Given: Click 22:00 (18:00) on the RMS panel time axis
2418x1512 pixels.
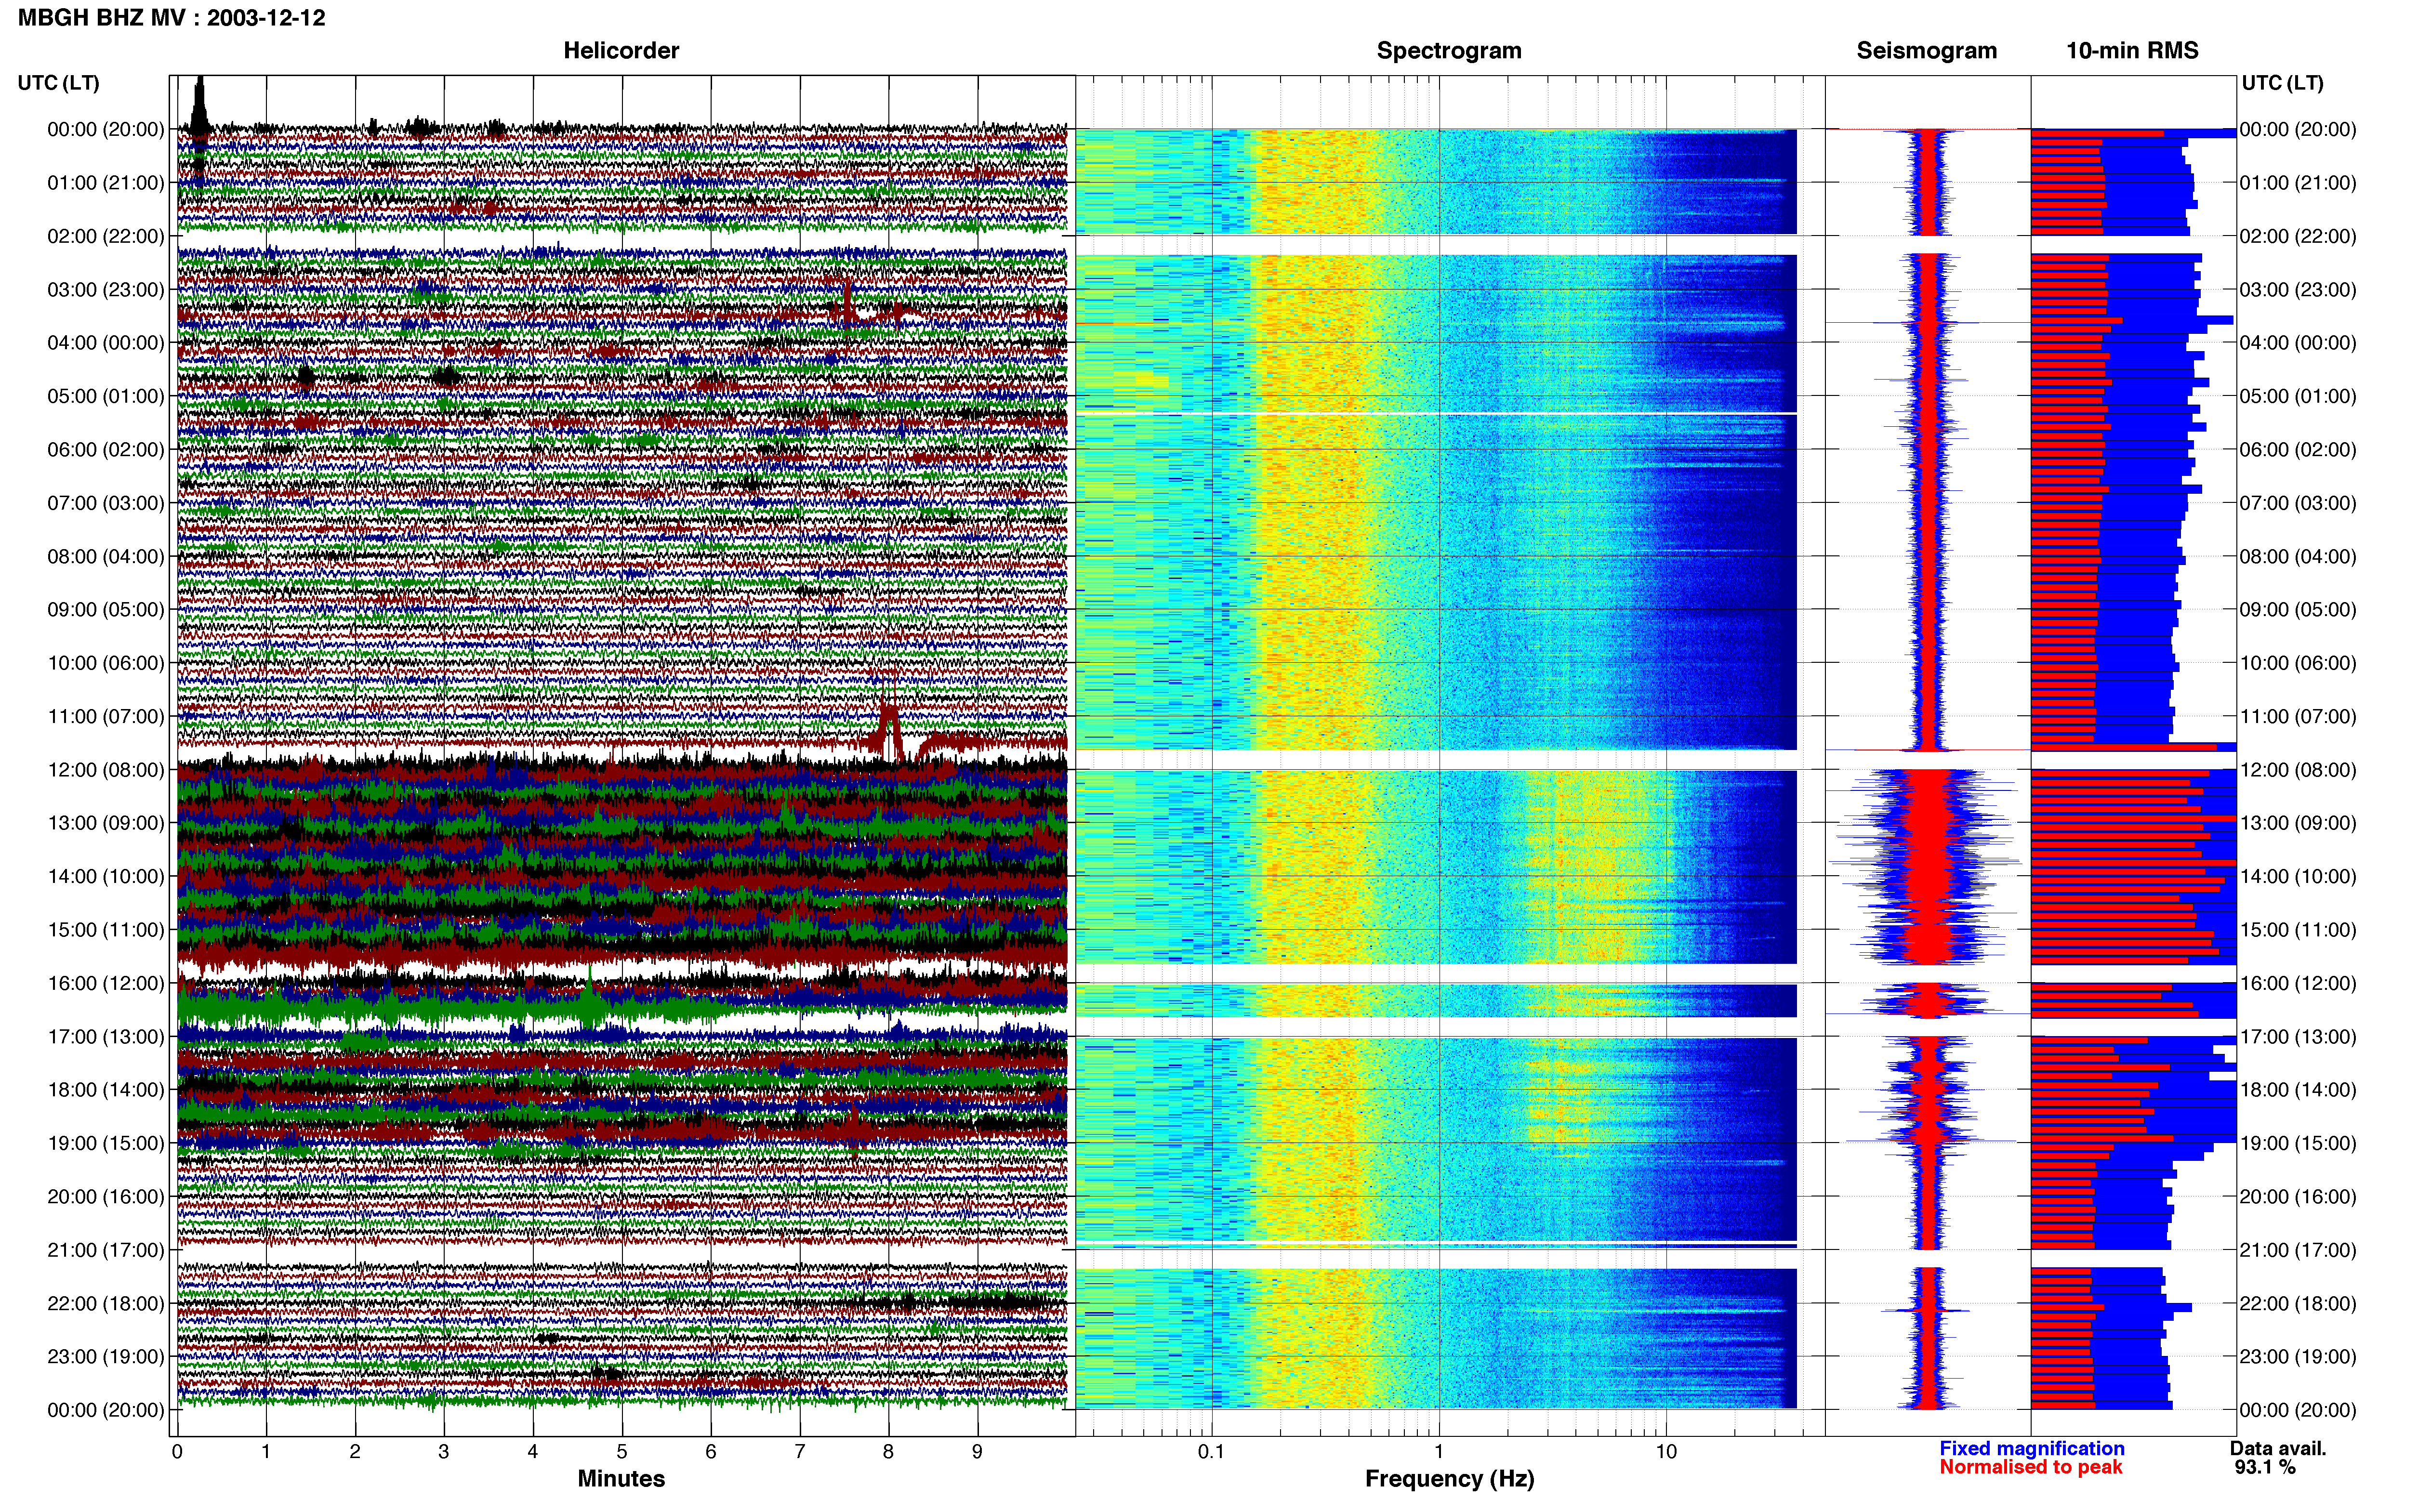Looking at the screenshot, I should pyautogui.click(x=2298, y=1304).
